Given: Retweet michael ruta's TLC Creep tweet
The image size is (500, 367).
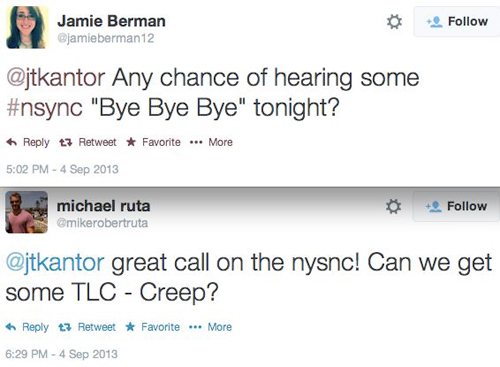Looking at the screenshot, I should coord(87,327).
